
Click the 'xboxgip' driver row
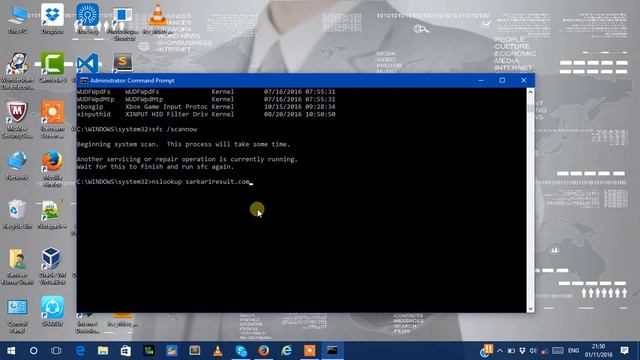[206, 107]
